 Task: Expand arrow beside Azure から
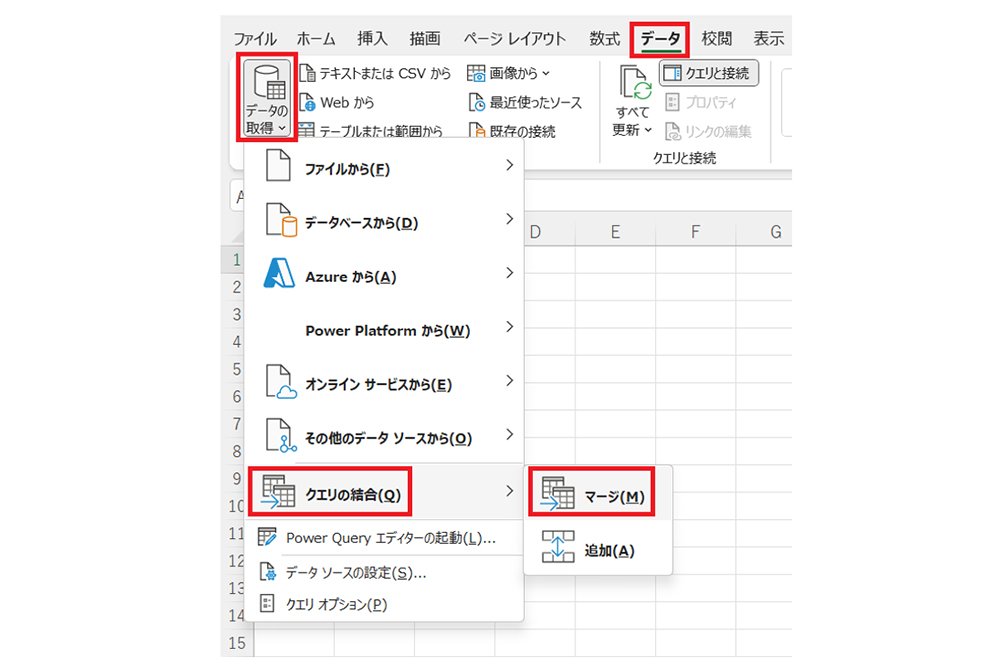pos(510,273)
